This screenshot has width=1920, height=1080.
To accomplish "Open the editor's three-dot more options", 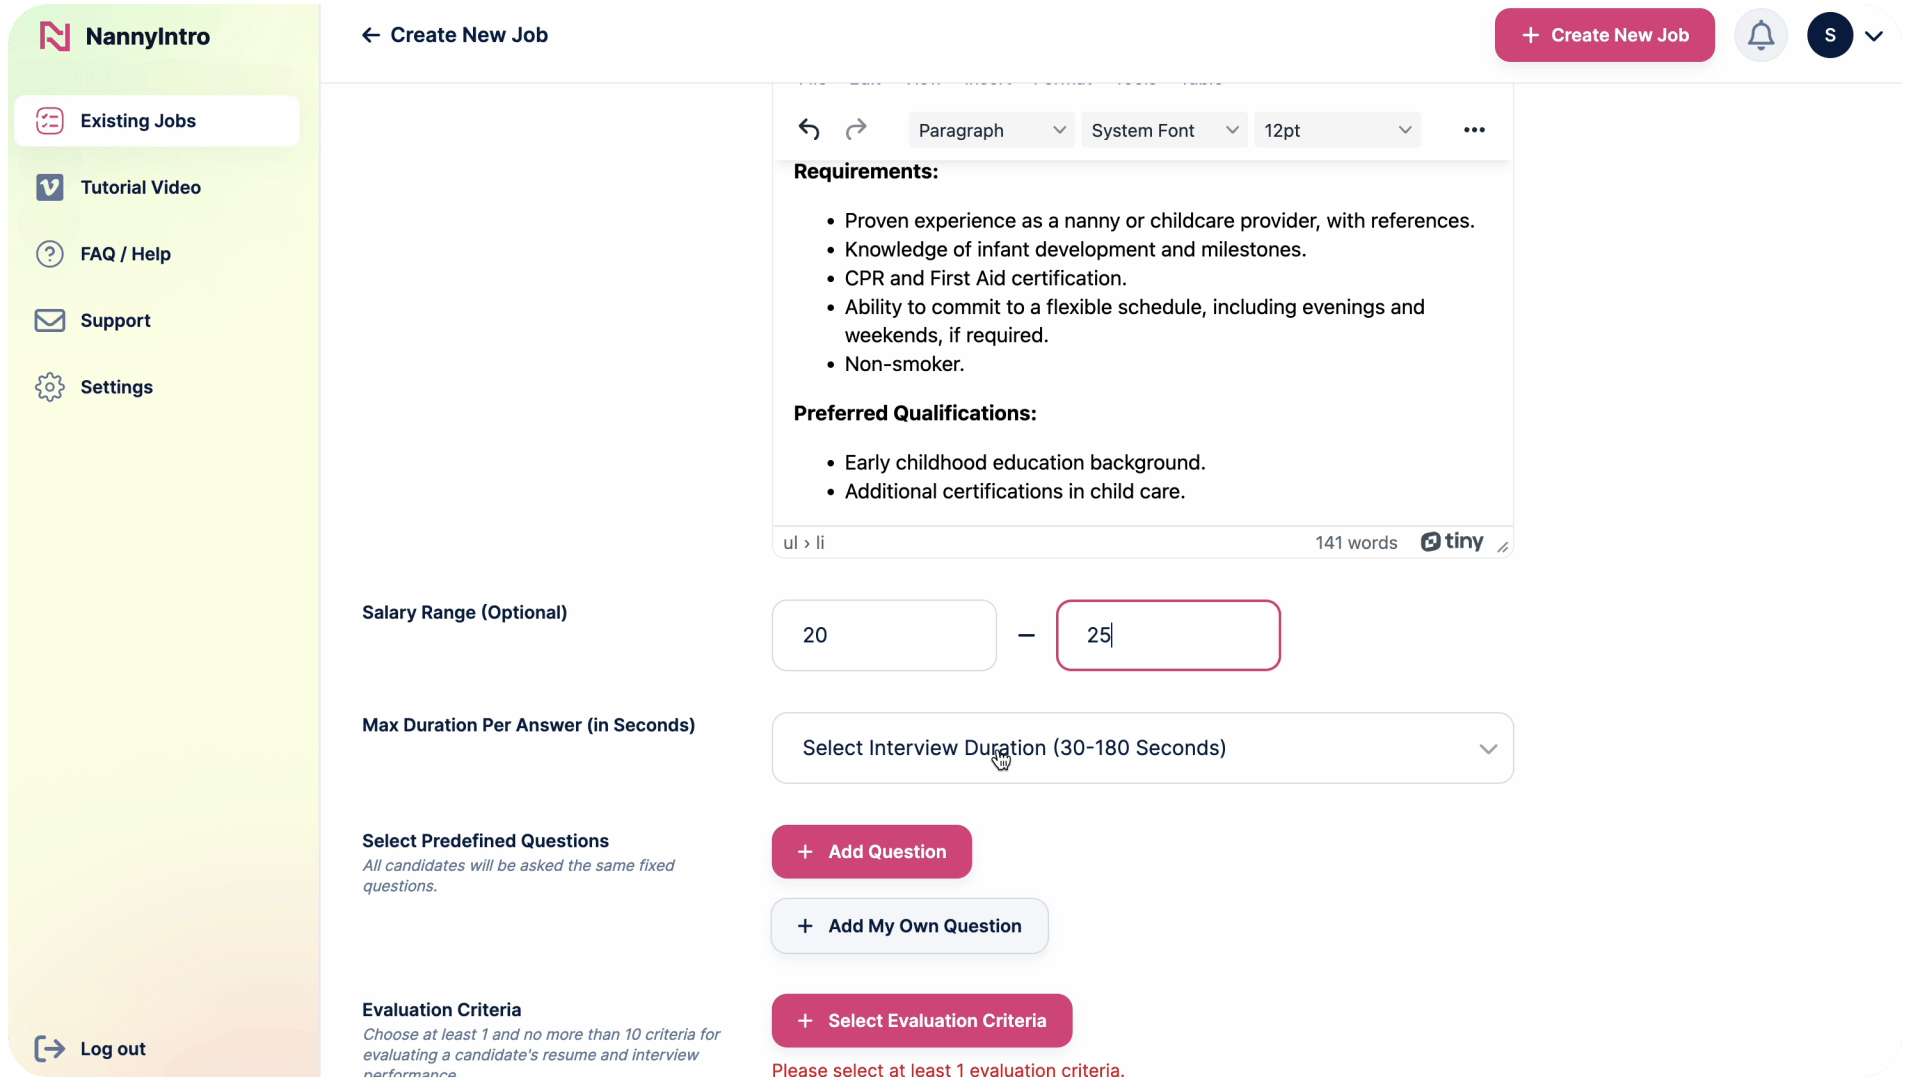I will [1474, 130].
